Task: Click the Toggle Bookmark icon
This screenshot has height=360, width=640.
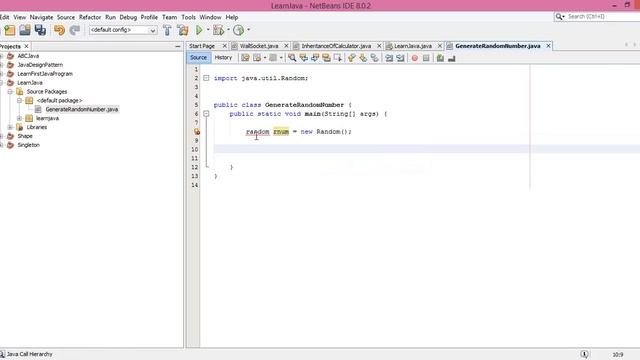Action: coord(374,58)
